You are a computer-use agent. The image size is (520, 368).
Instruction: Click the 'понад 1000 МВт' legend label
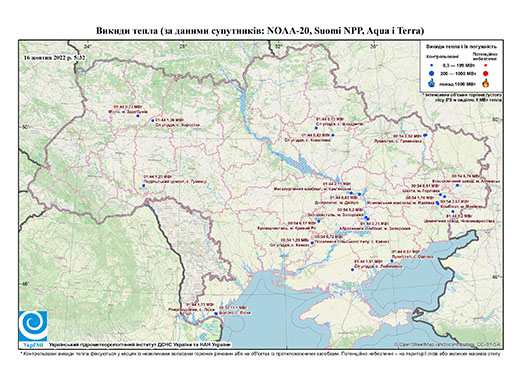click(457, 83)
